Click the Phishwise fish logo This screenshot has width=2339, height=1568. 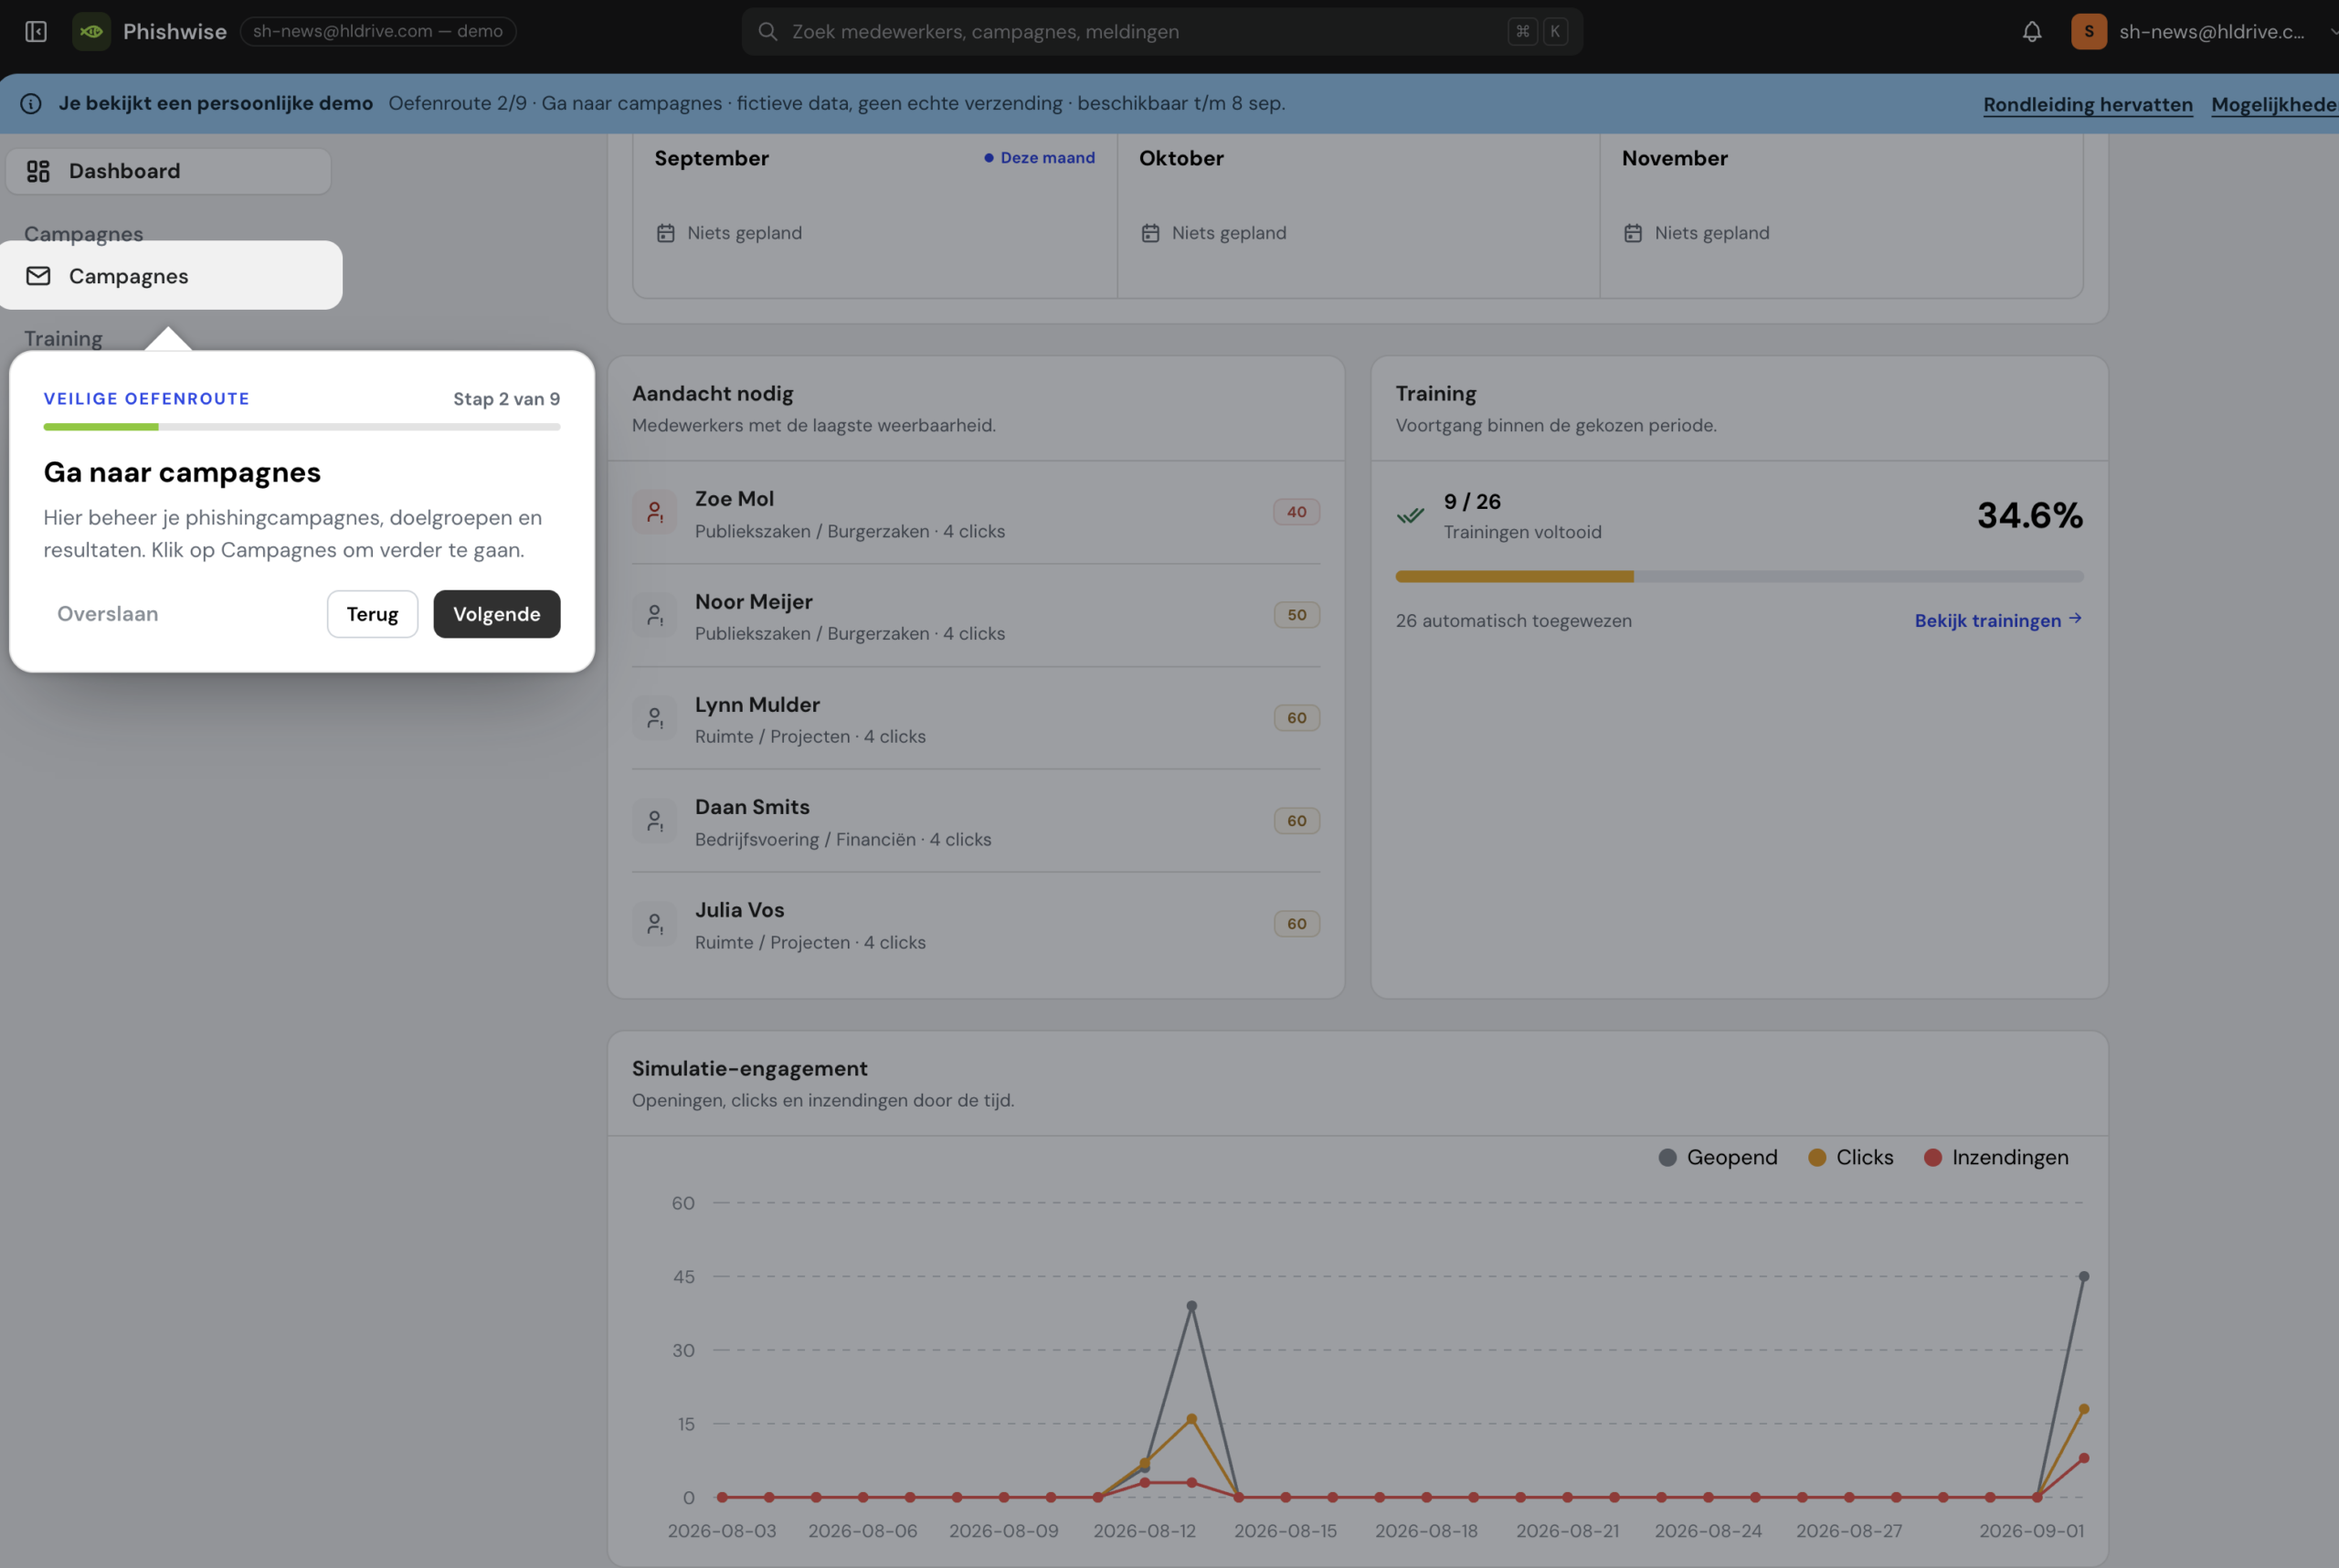click(91, 32)
